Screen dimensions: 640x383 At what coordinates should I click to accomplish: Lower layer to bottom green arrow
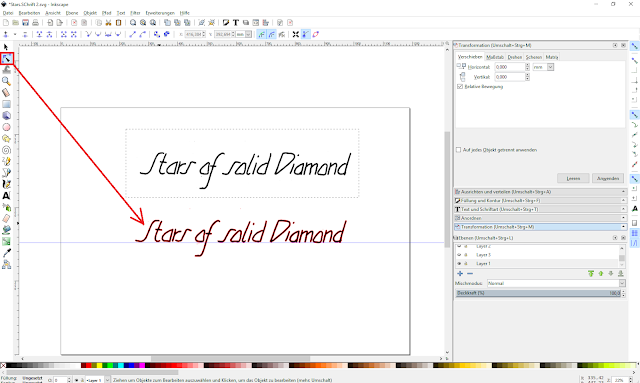pos(620,274)
